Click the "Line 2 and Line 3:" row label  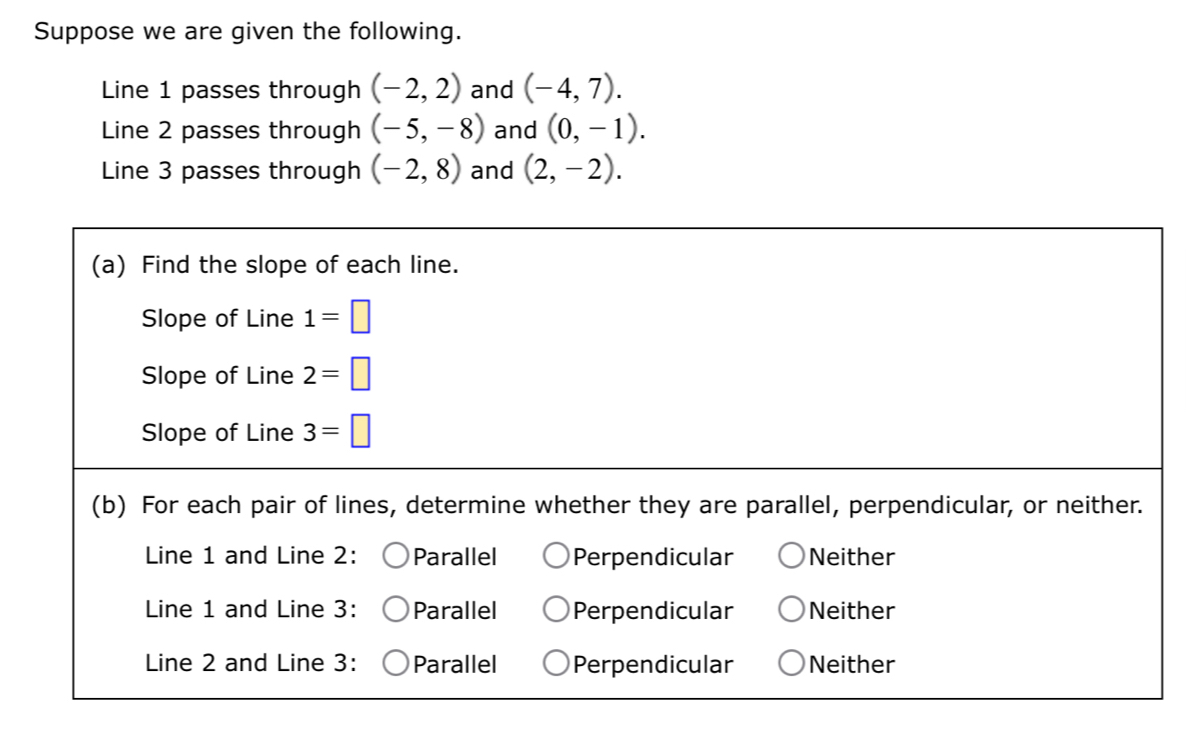(251, 663)
